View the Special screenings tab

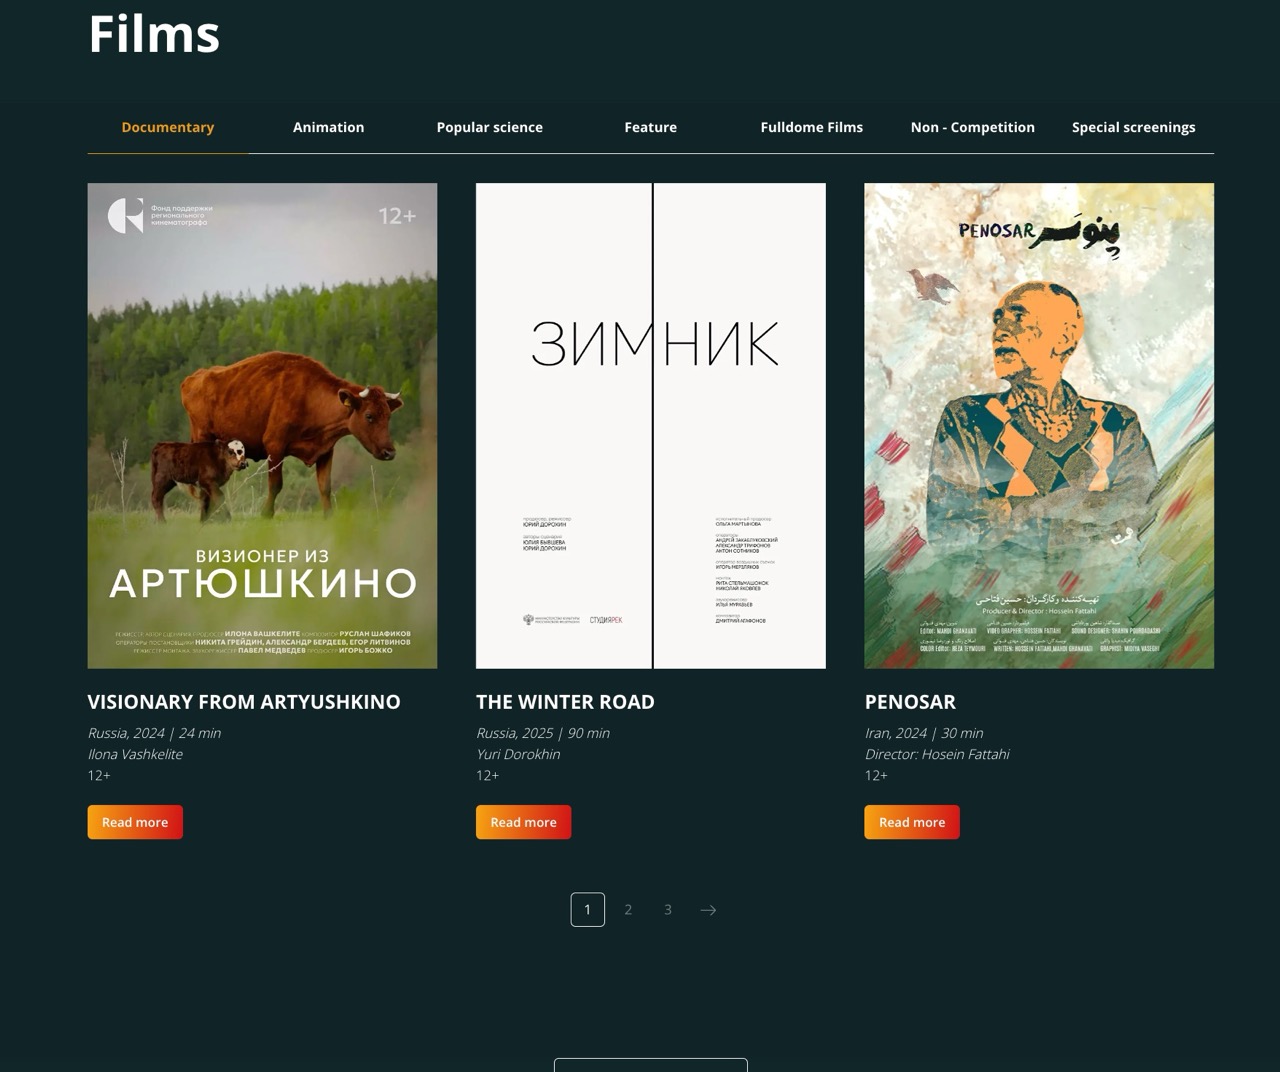[x=1134, y=127]
